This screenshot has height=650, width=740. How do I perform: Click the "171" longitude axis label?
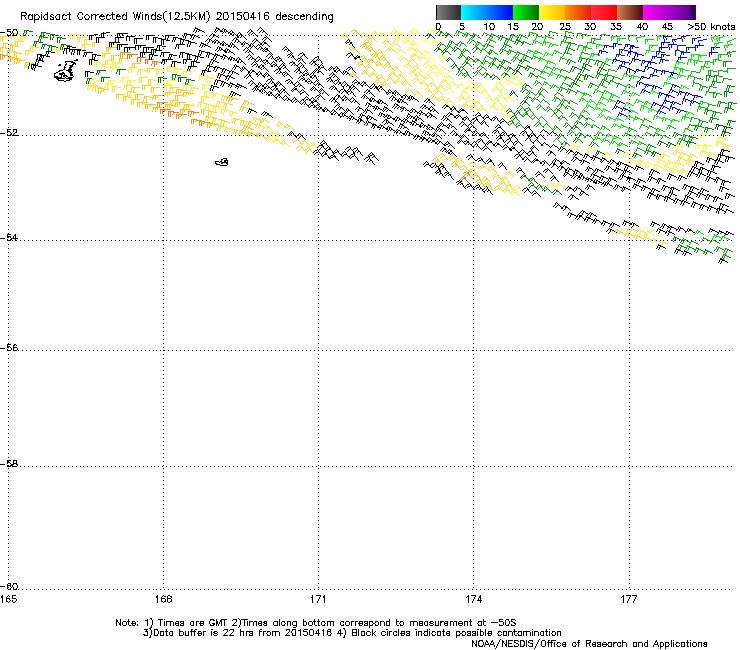pyautogui.click(x=318, y=599)
